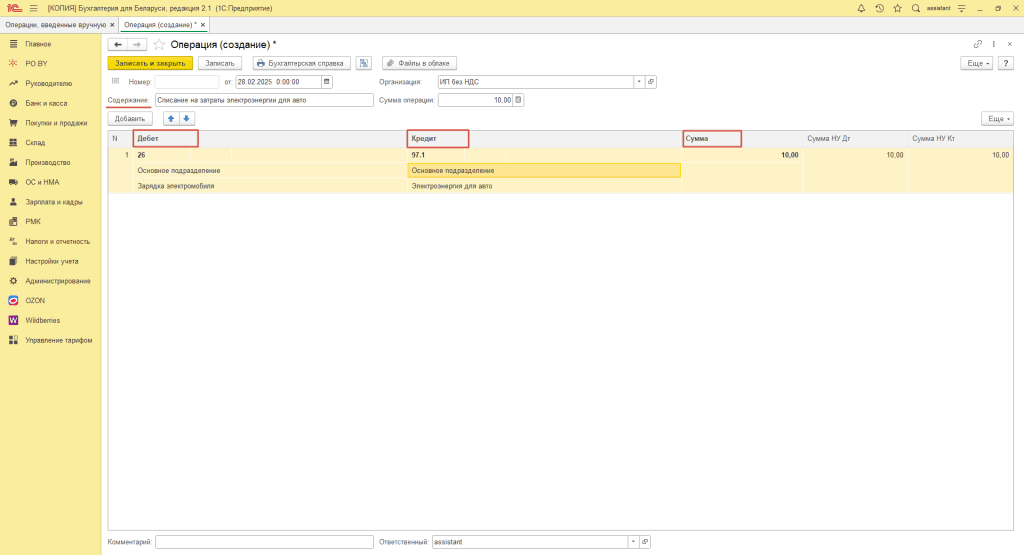
Task: Click Записать и закрыть button
Action: (x=150, y=62)
